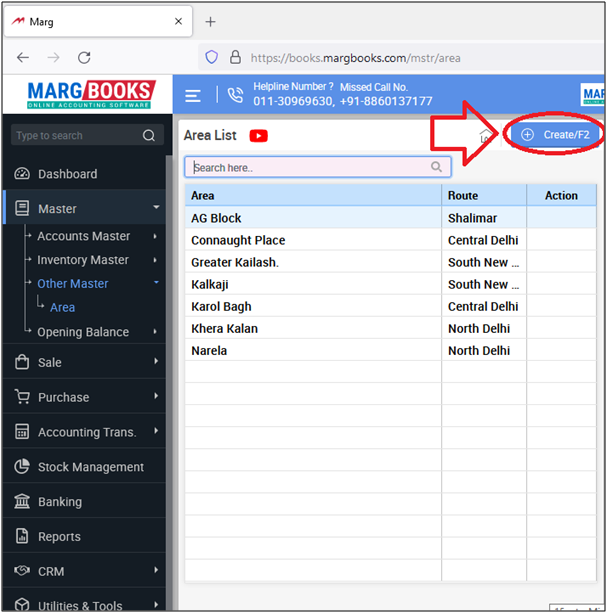Click the Utilities & Tools box icon
Viewport: 608px width, 613px height.
22,604
